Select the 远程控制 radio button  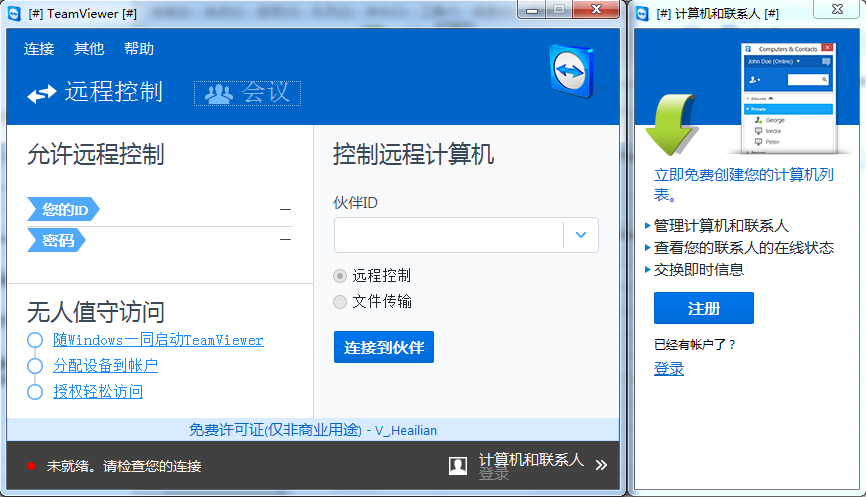340,276
